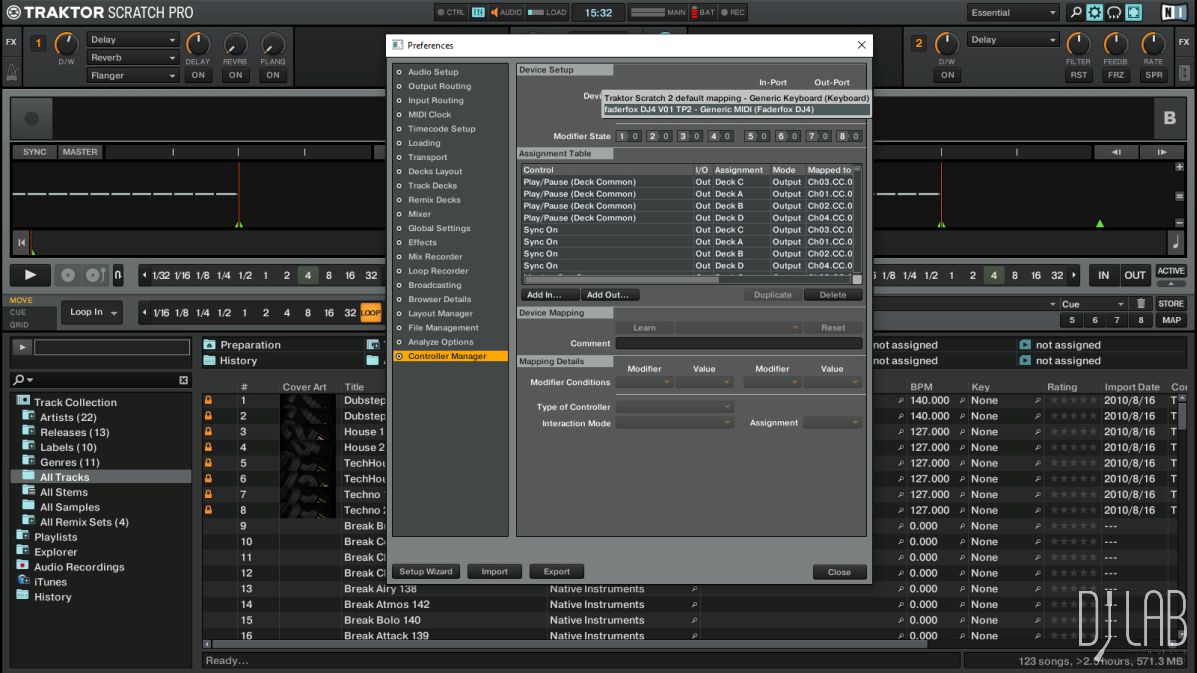1197x673 pixels.
Task: Toggle the Flanger effect ON button
Action: pos(272,75)
